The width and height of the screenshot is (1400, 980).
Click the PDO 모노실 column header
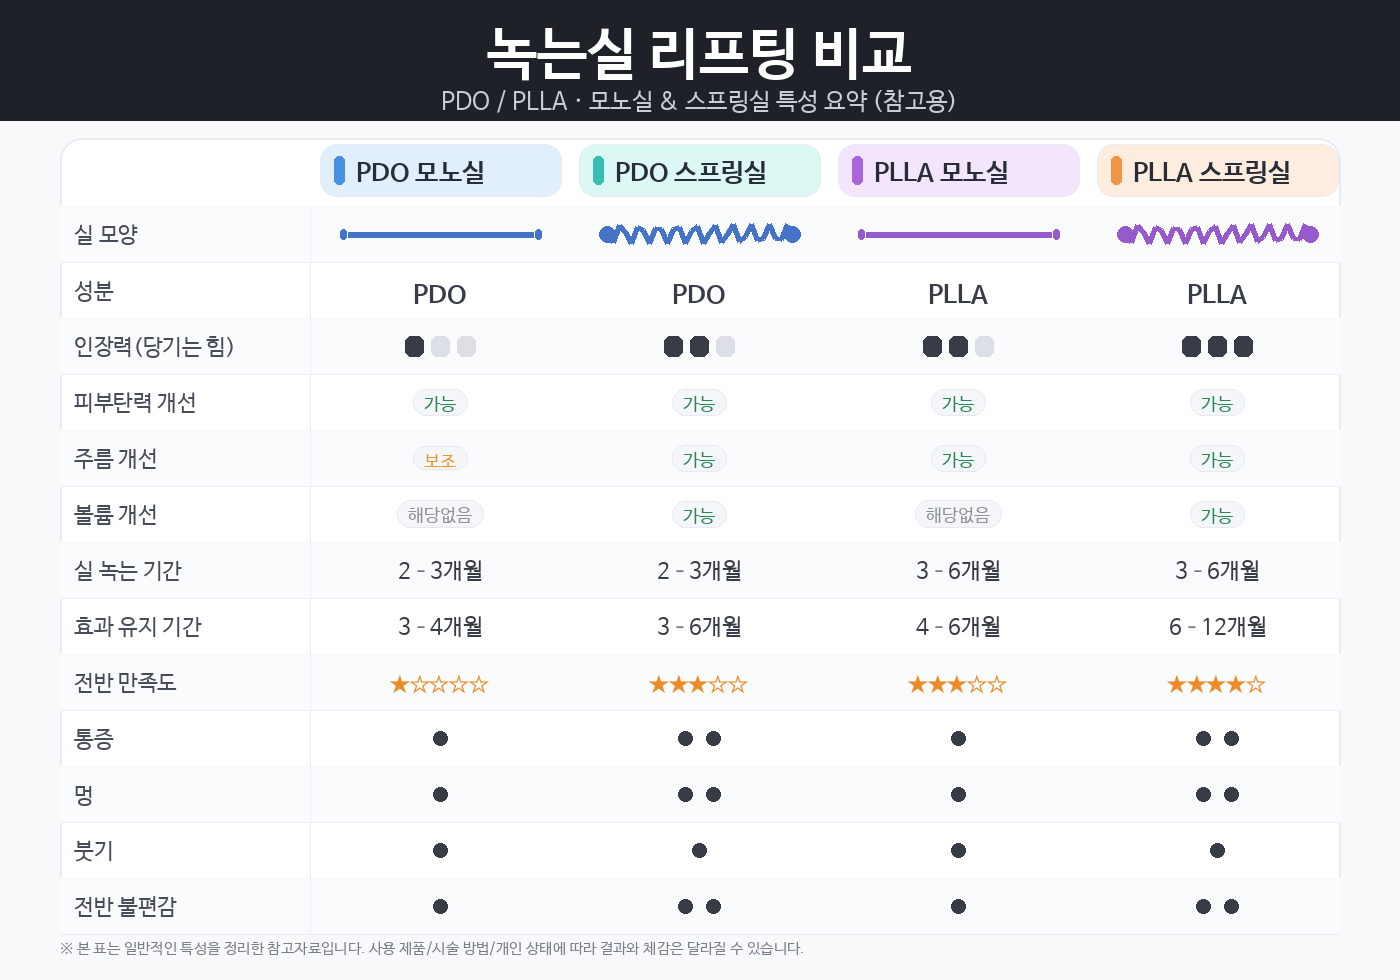[440, 171]
